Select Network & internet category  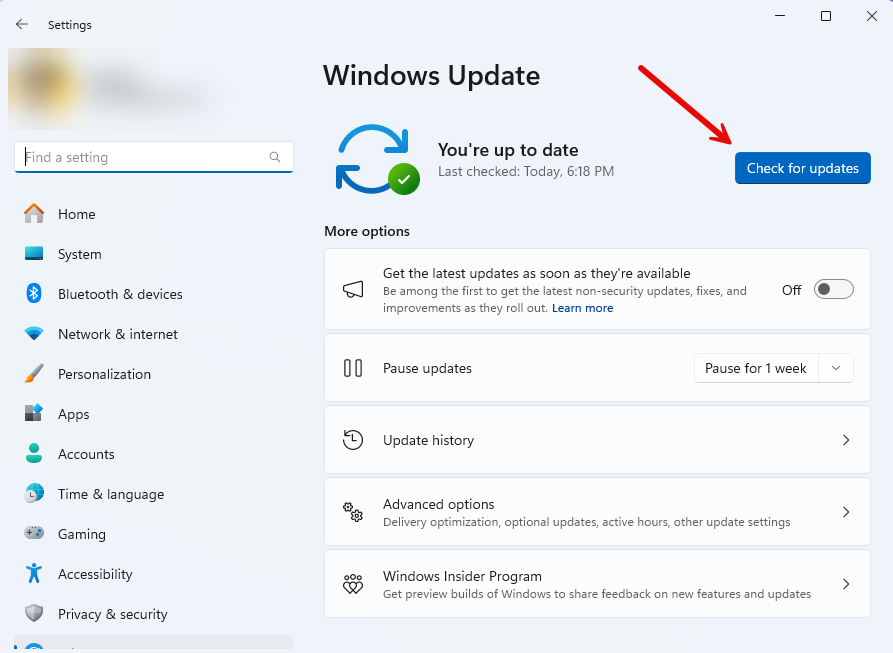[x=154, y=334]
